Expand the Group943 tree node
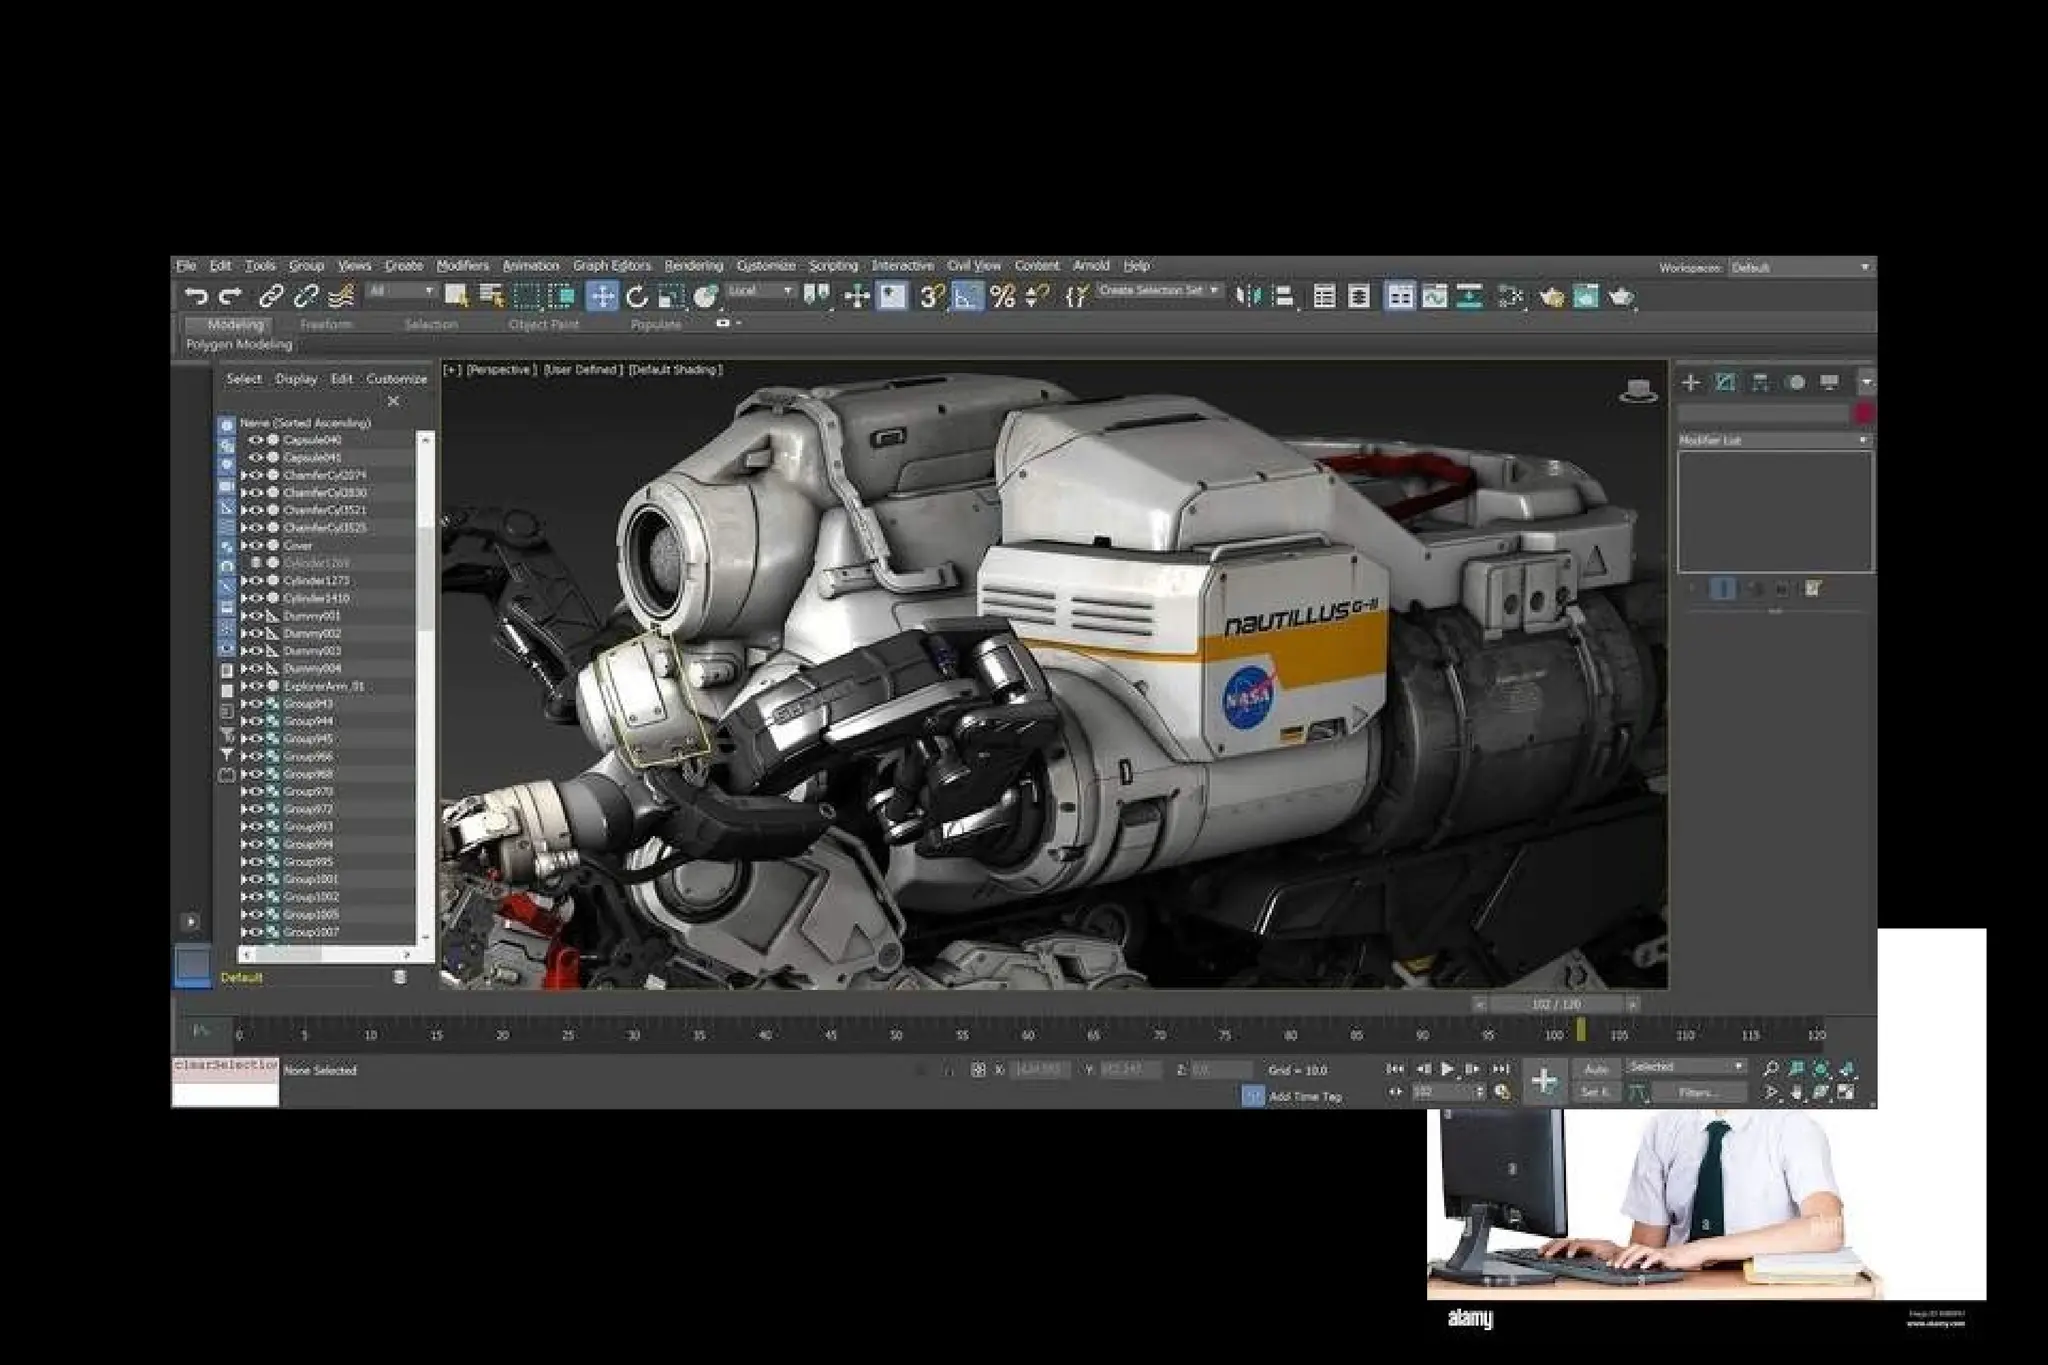2048x1365 pixels. (244, 704)
